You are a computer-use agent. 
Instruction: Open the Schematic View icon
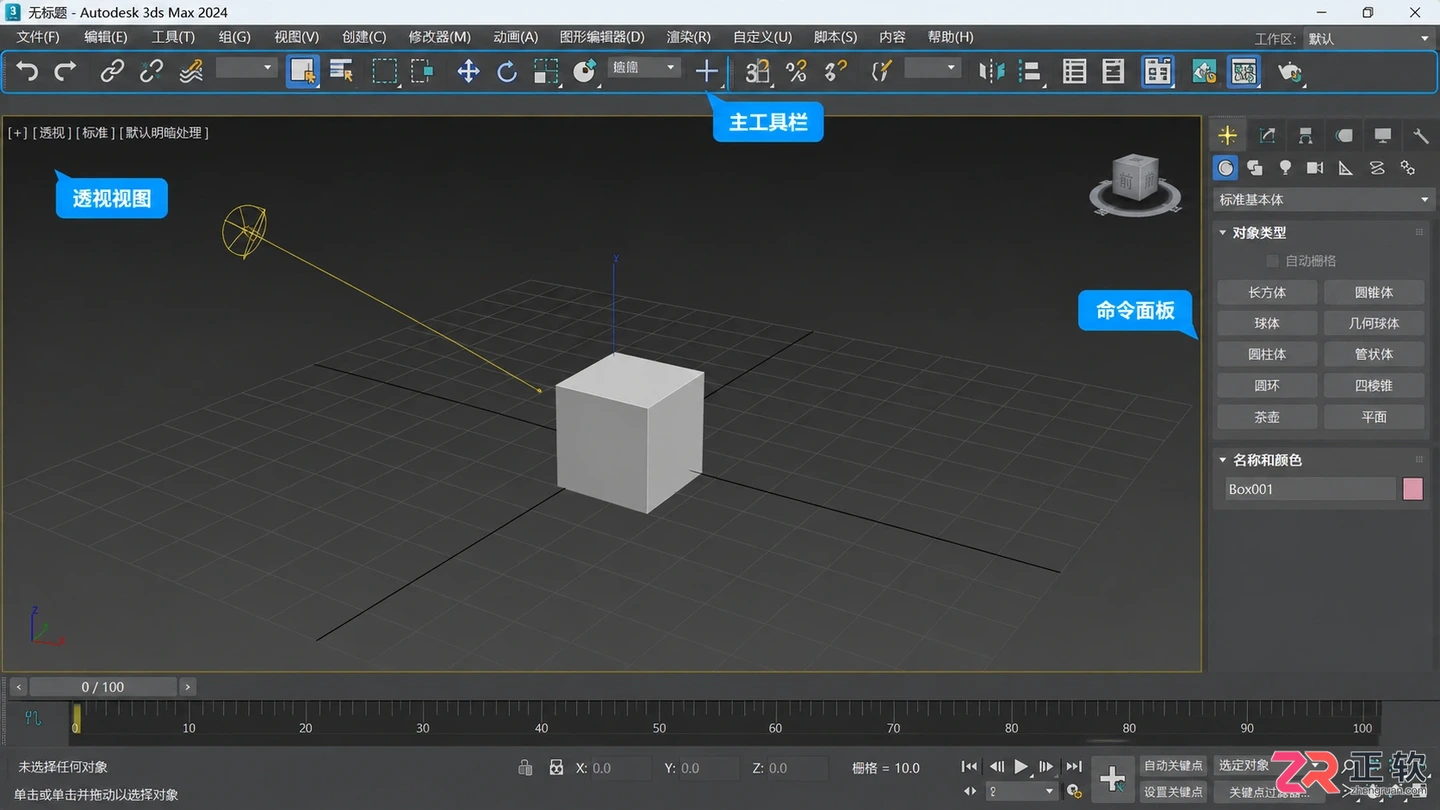coord(1243,71)
